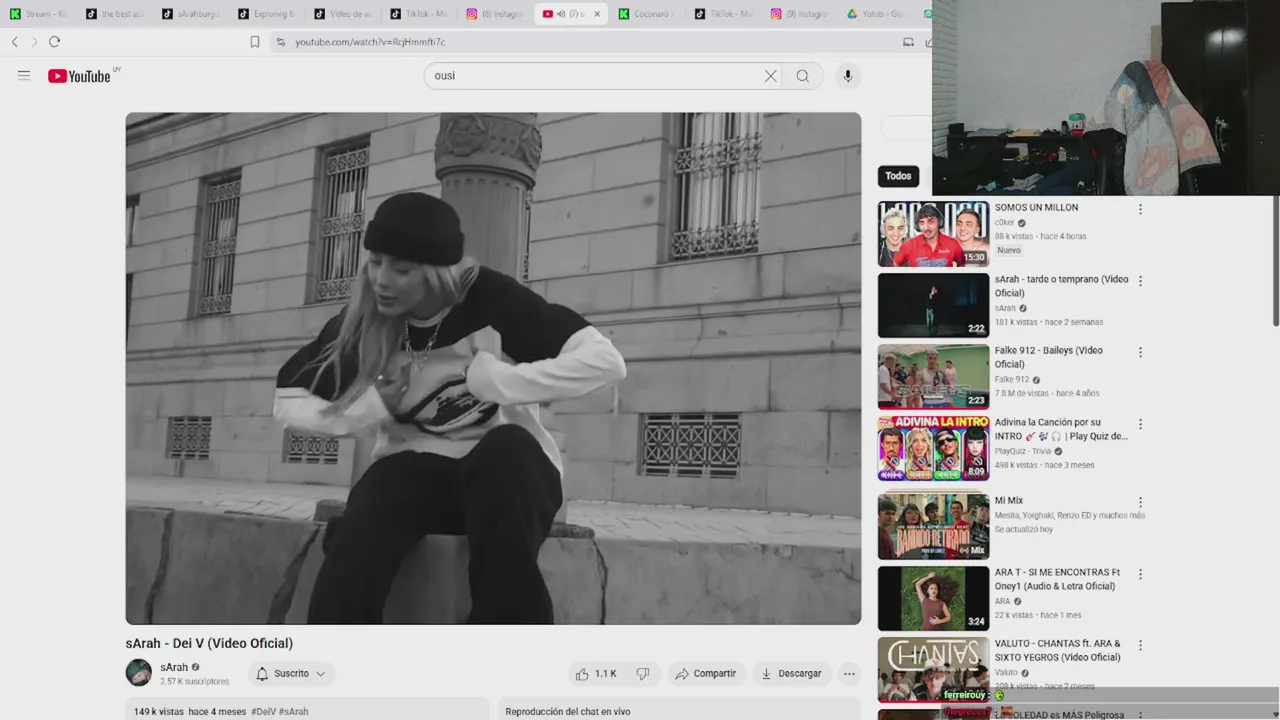Screen dimensions: 1280x720
Task: Open sArah channel avatar
Action: (x=139, y=673)
